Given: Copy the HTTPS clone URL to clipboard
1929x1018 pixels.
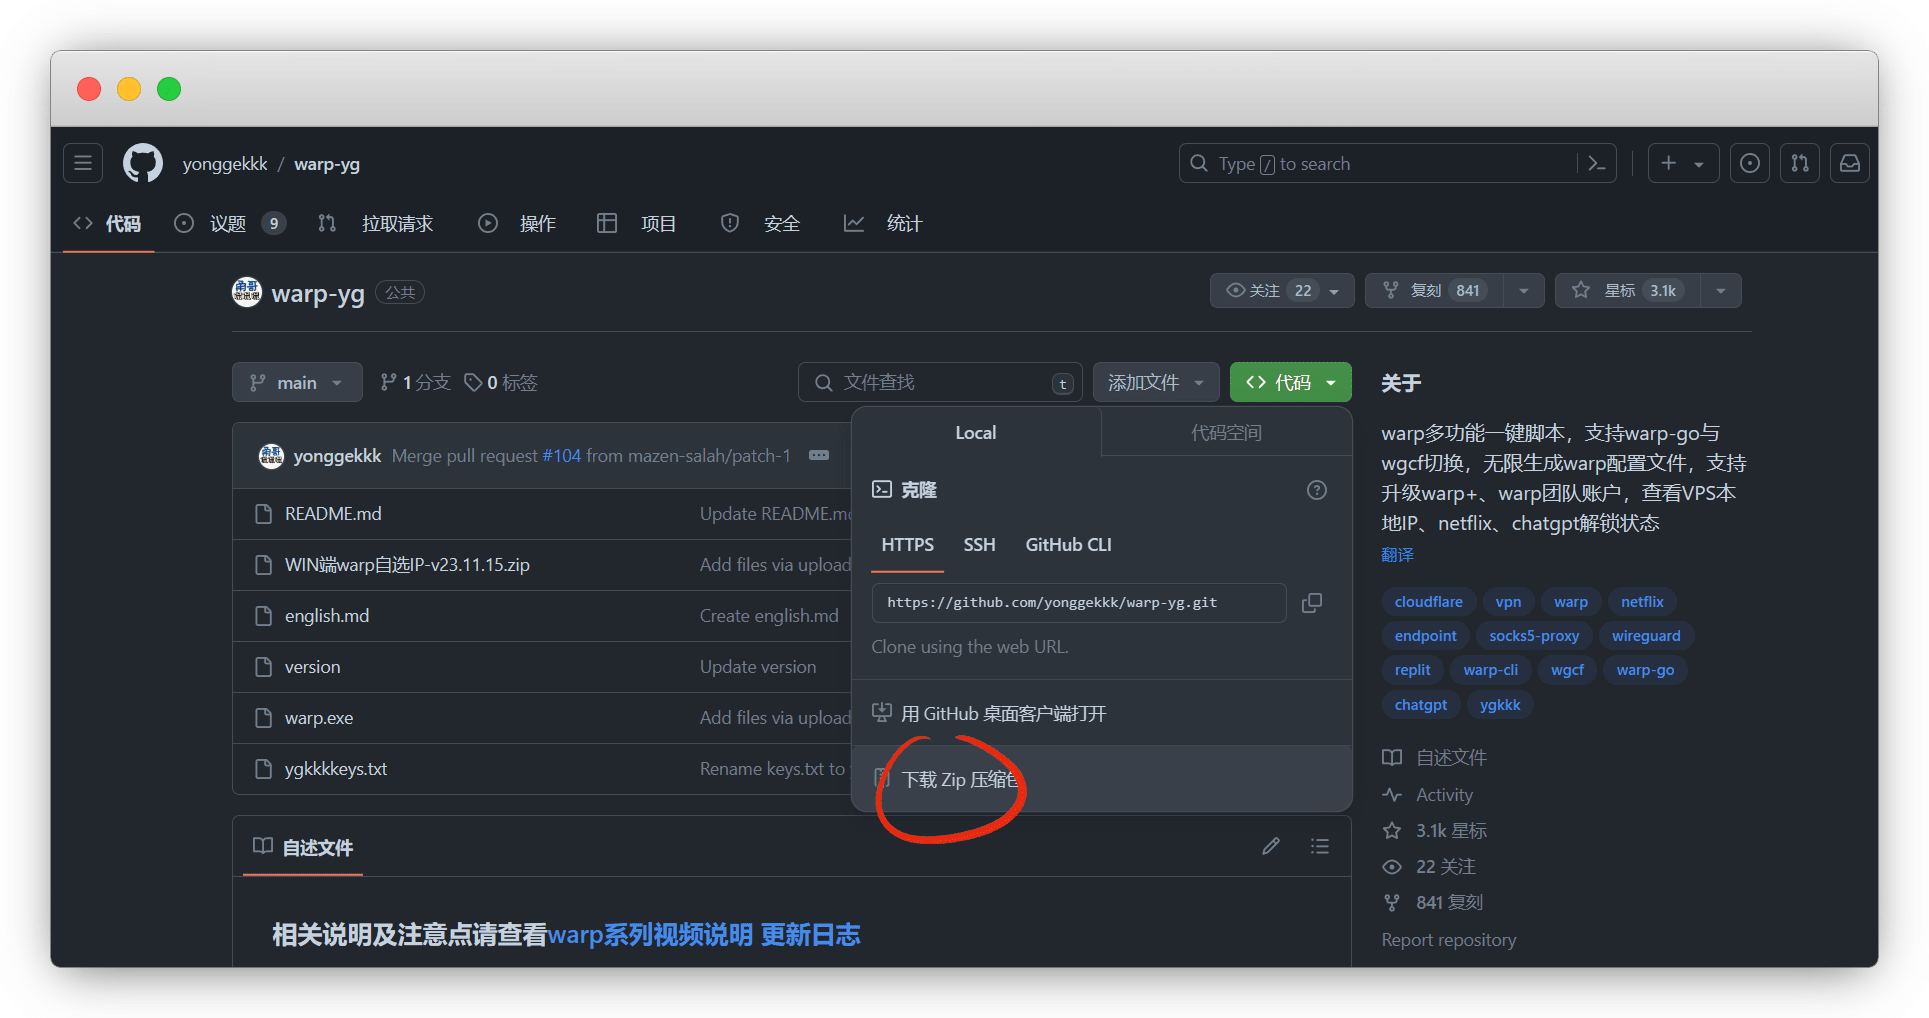Looking at the screenshot, I should pyautogui.click(x=1311, y=603).
